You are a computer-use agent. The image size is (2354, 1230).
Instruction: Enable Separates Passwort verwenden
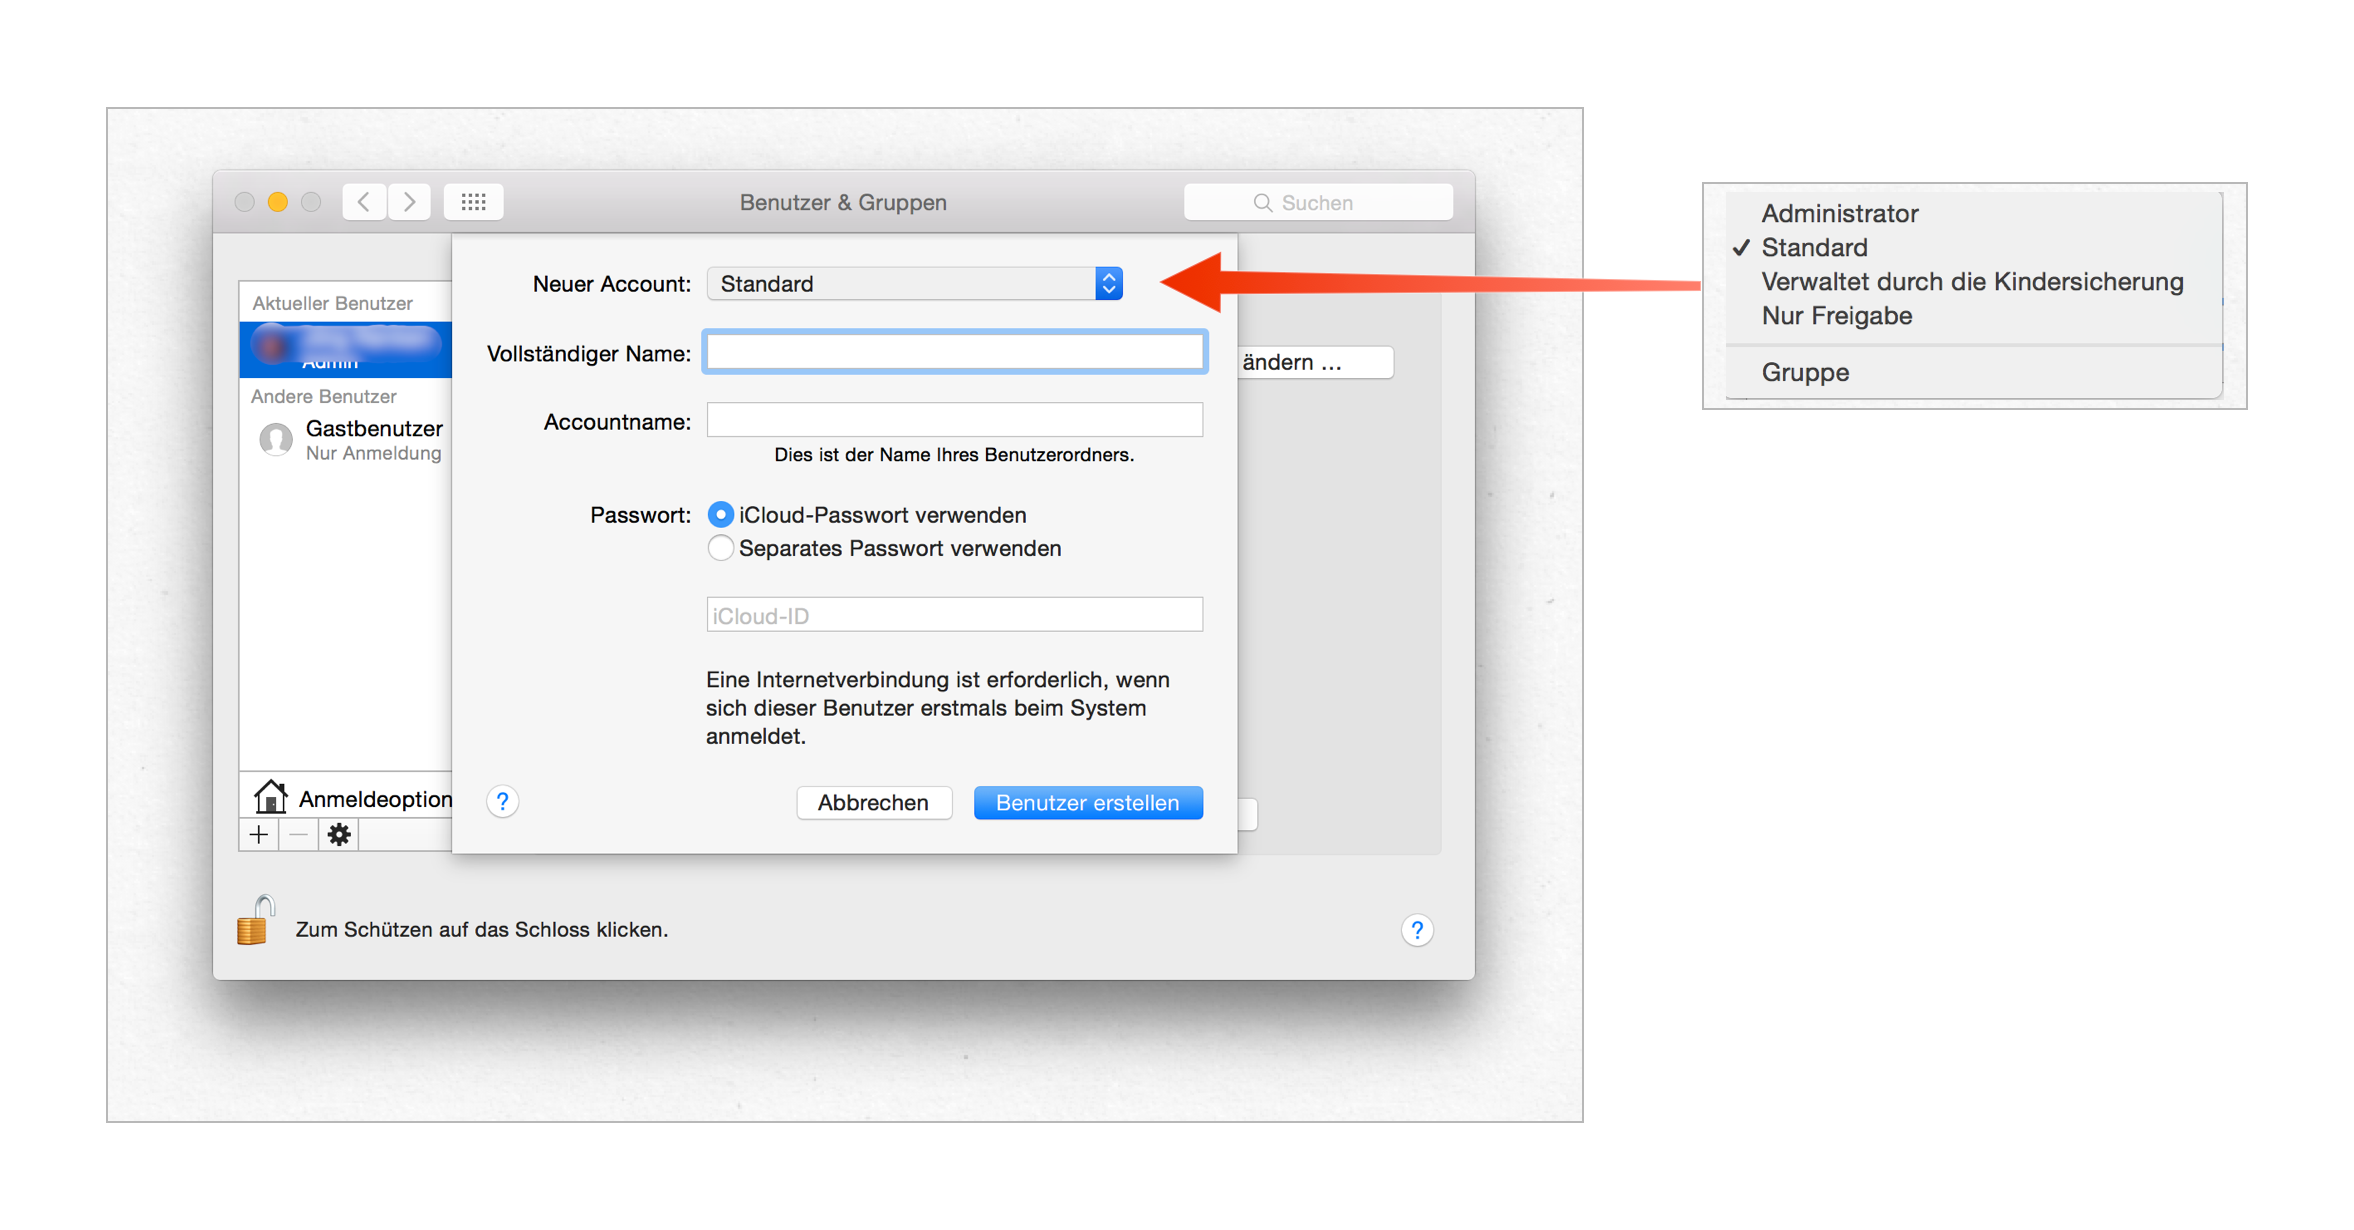(720, 547)
